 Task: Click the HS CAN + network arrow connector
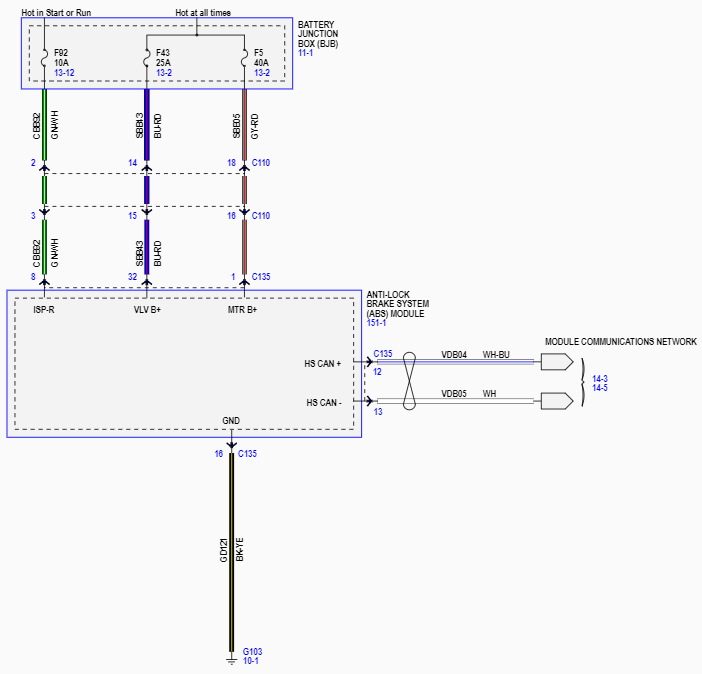pyautogui.click(x=556, y=362)
